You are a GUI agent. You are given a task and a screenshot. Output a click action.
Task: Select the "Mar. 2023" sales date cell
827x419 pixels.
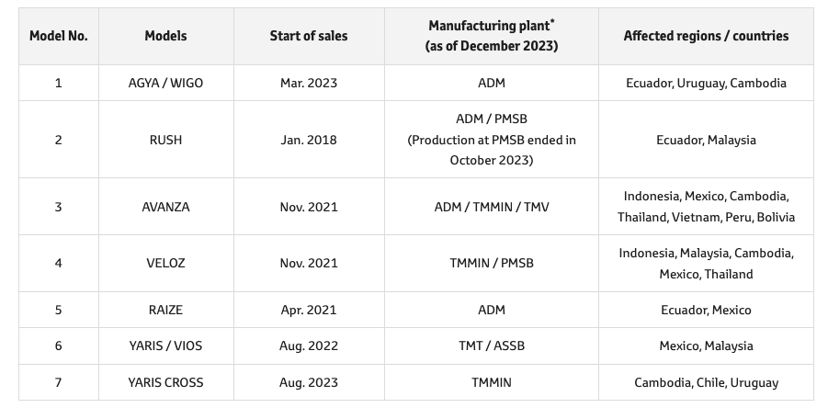[x=308, y=83]
